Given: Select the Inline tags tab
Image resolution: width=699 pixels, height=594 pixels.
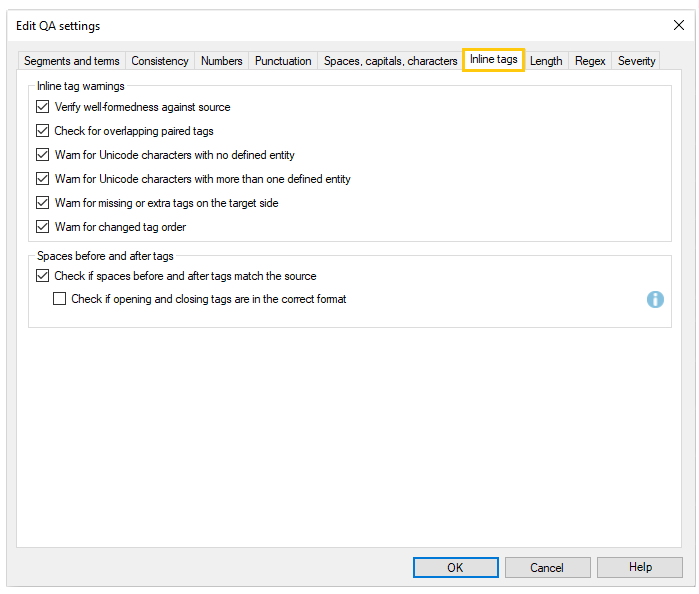Looking at the screenshot, I should 493,60.
